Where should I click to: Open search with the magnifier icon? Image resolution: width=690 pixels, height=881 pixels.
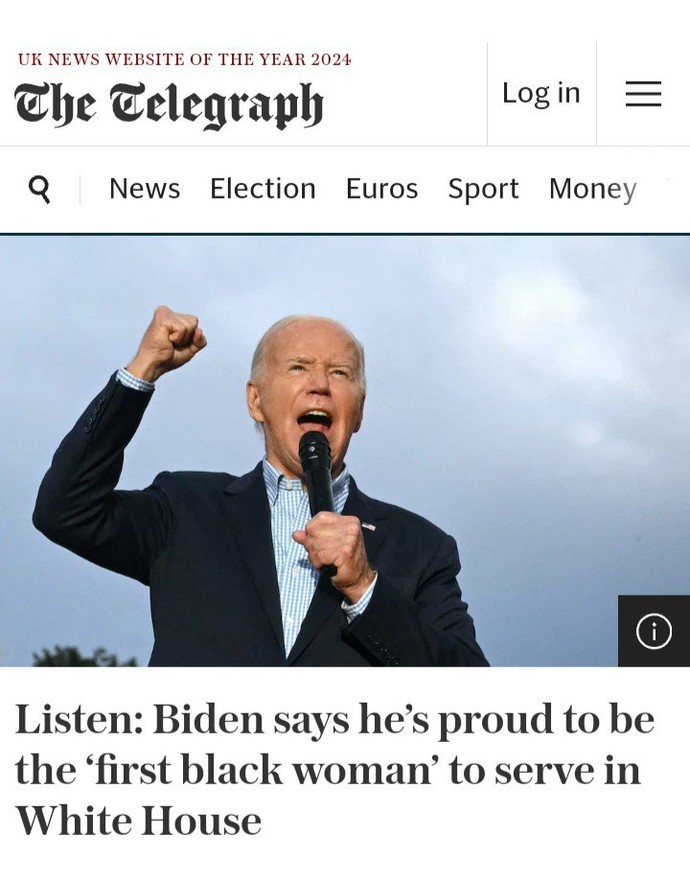click(x=39, y=189)
